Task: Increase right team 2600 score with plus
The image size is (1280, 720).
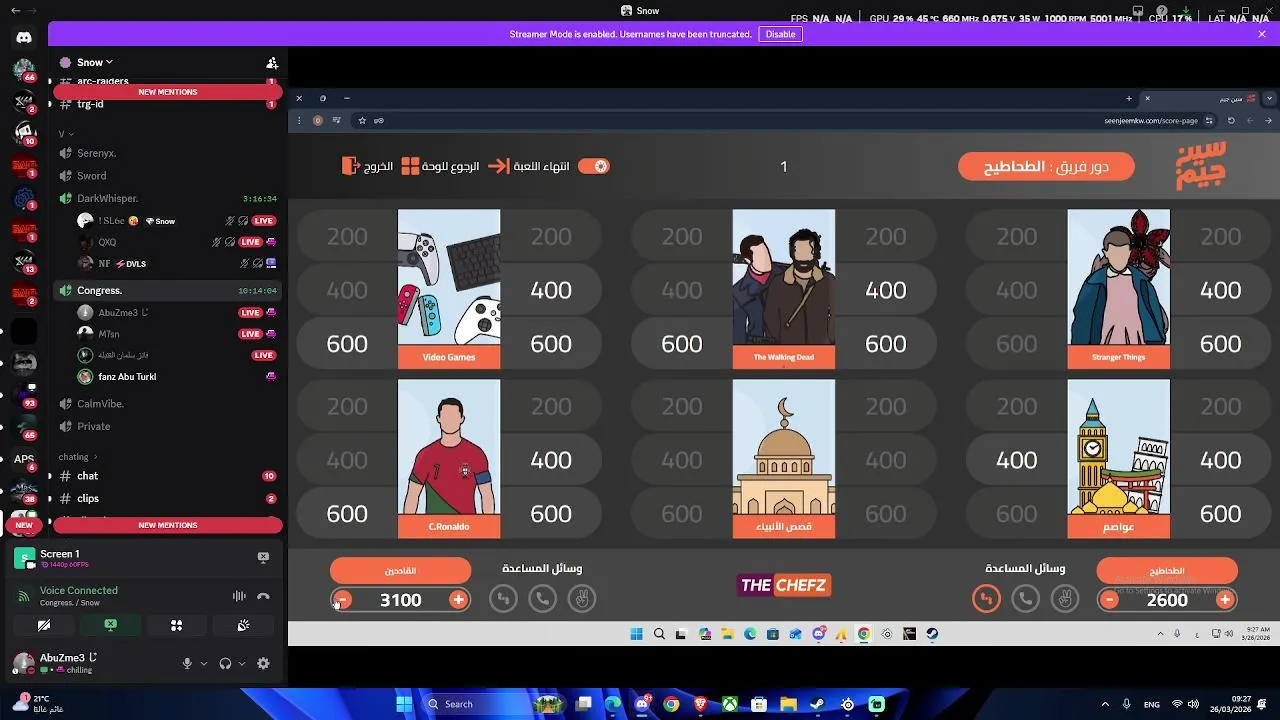Action: 1225,600
